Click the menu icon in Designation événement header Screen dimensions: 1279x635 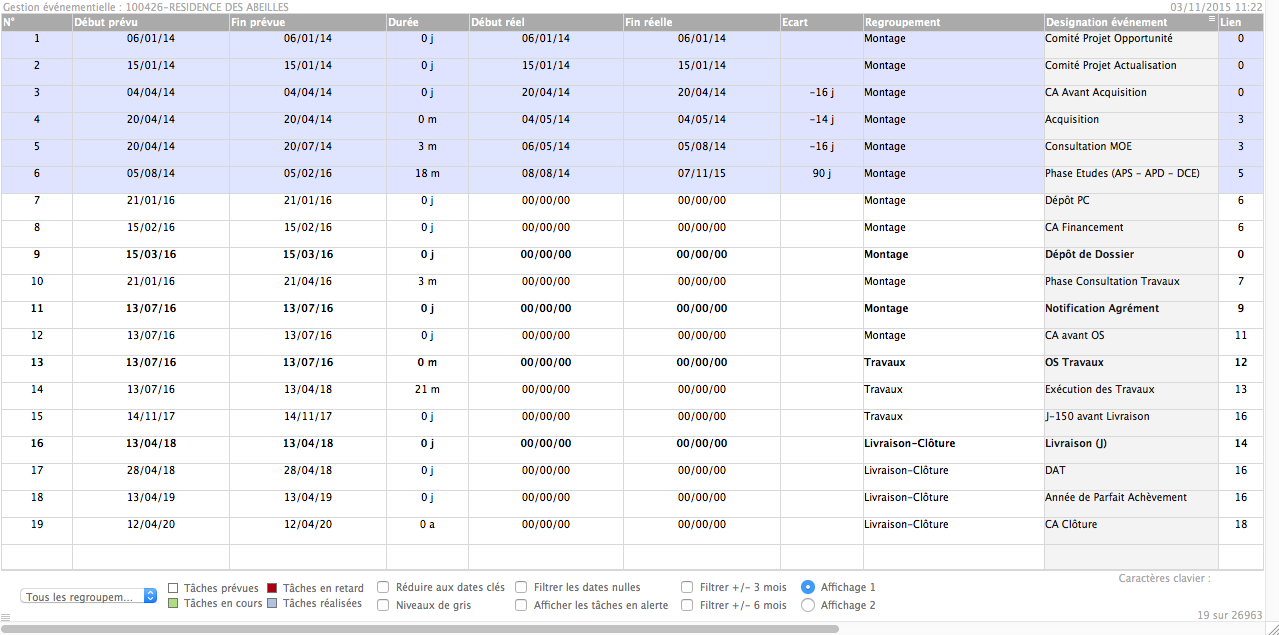(1211, 20)
